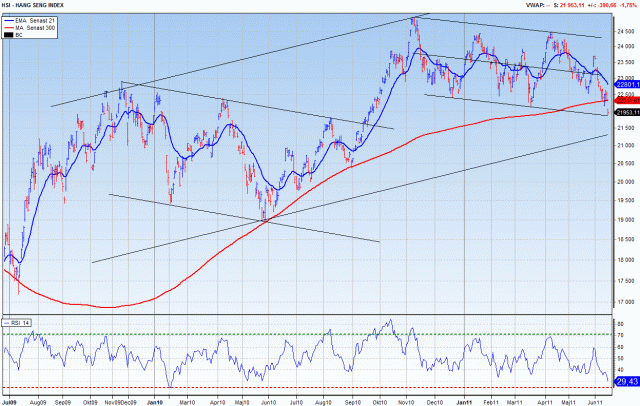Click the RSI 14 indicator label
This screenshot has width=640, height=406.
[17, 321]
